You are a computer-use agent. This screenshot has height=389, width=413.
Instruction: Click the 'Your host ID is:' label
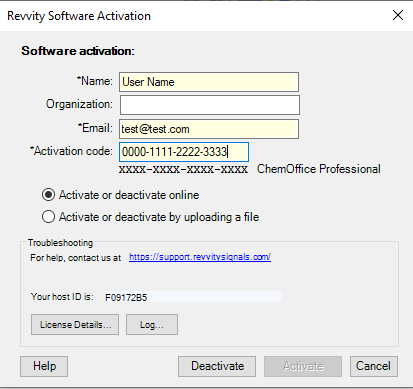click(x=62, y=296)
